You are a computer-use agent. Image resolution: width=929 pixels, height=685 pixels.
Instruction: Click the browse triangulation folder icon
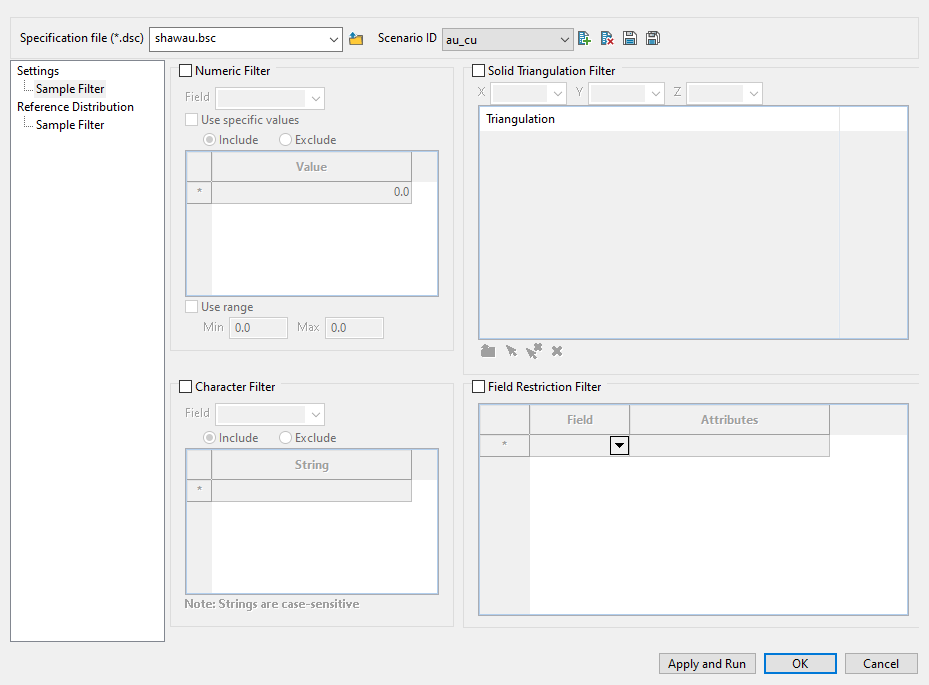click(488, 351)
